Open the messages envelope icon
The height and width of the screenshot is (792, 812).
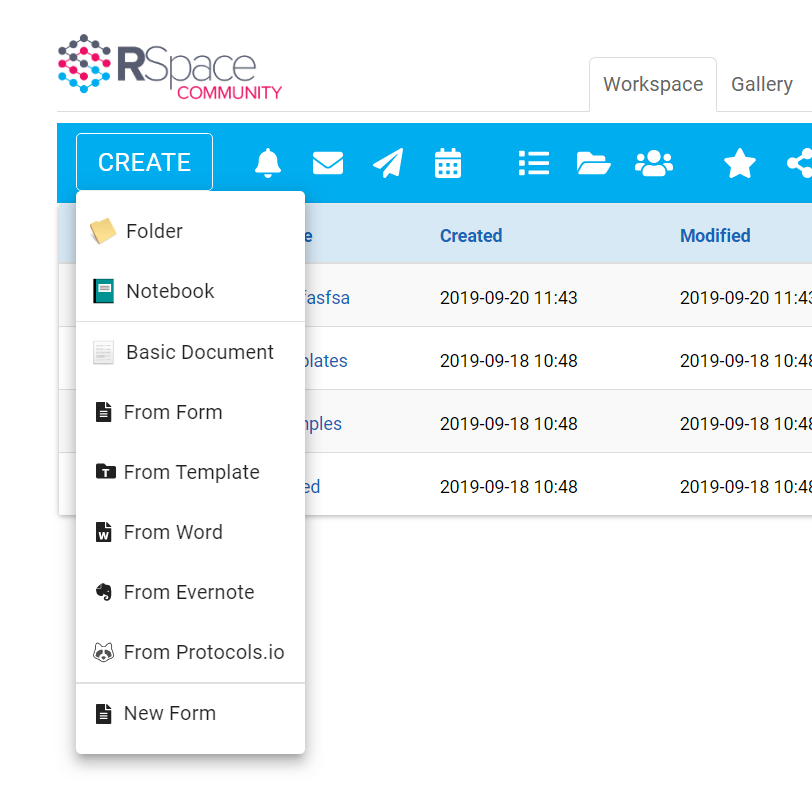(x=328, y=163)
